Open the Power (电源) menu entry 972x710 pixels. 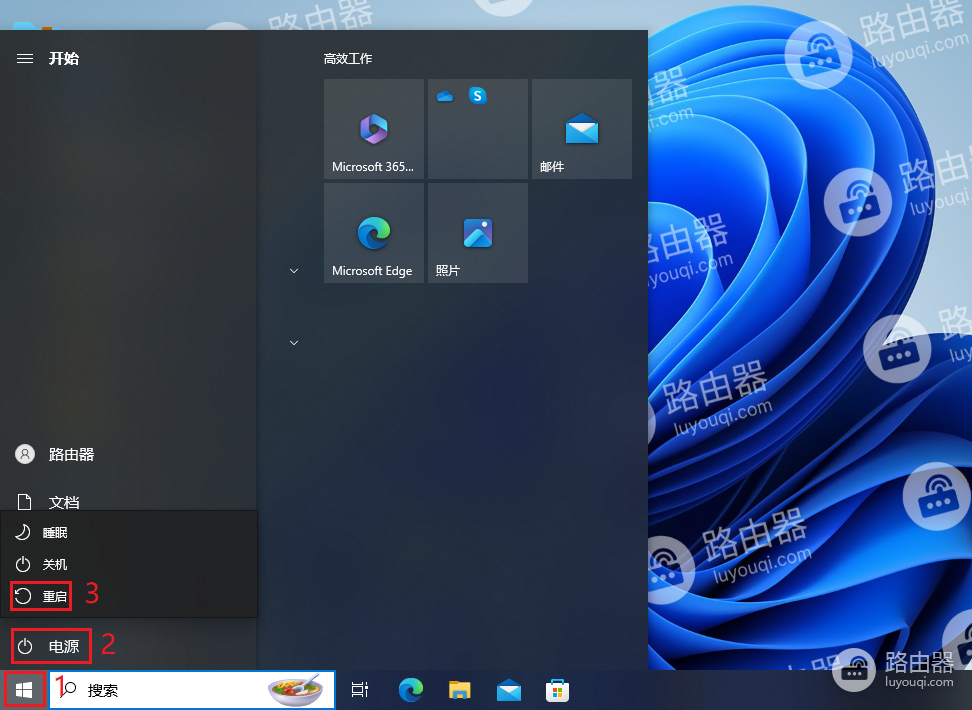click(51, 646)
